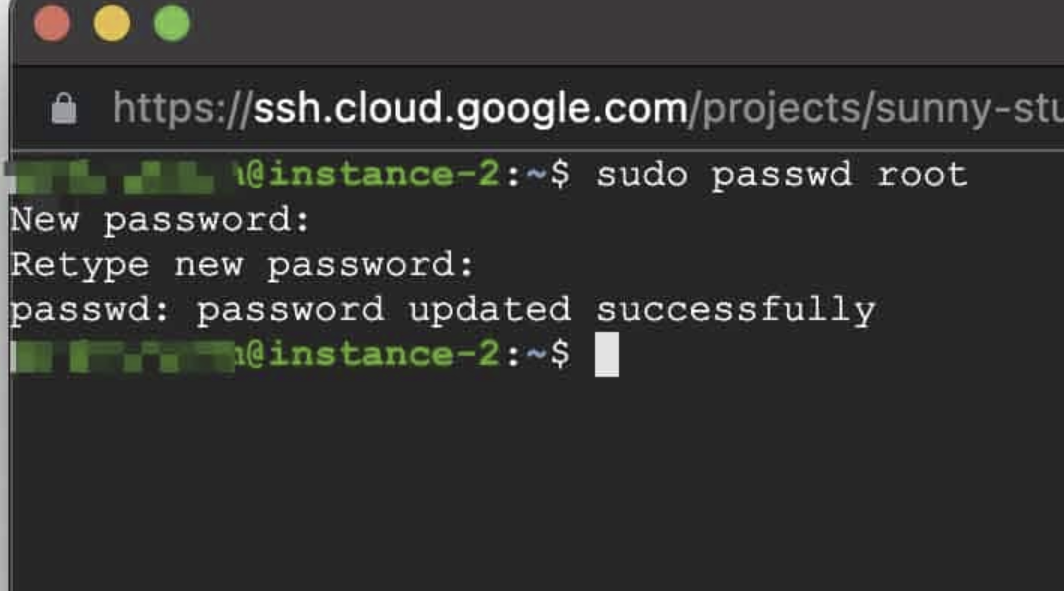The image size is (1064, 591).
Task: Click the Retype new password: line
Action: (x=242, y=266)
